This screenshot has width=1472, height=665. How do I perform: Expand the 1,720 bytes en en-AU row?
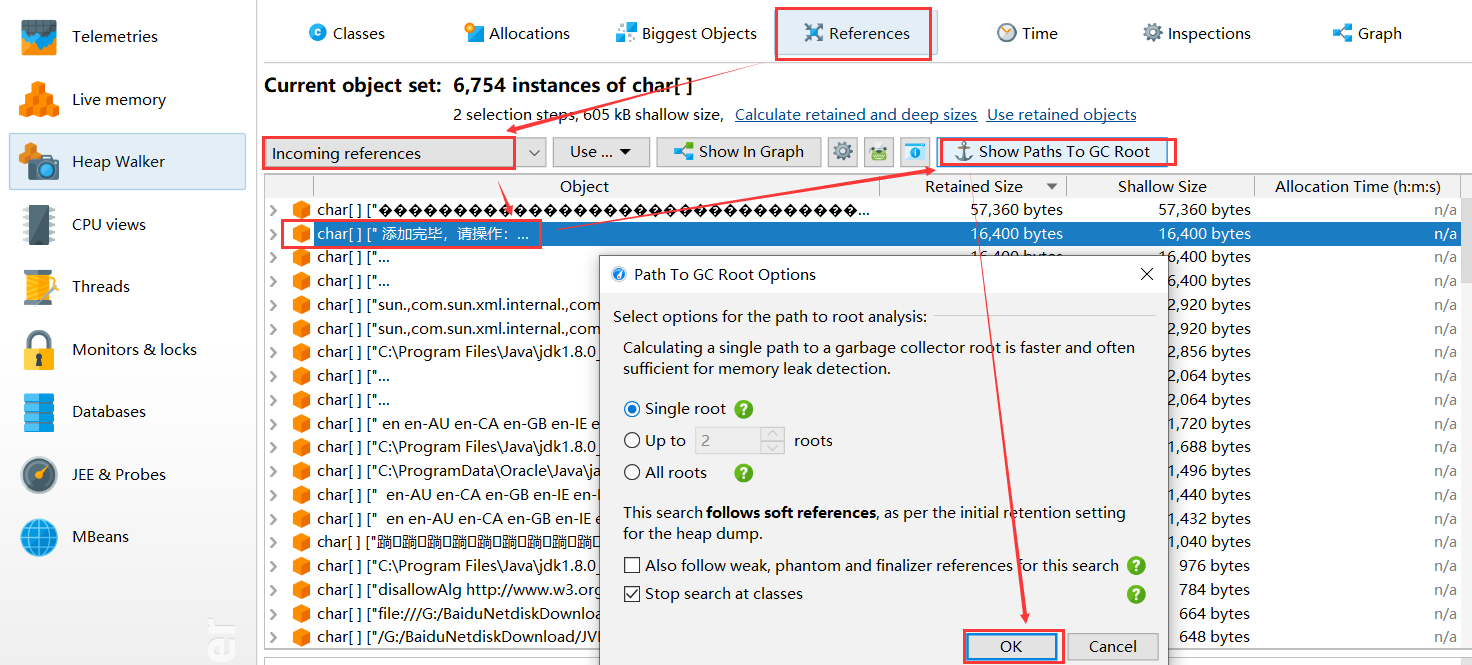pos(274,424)
